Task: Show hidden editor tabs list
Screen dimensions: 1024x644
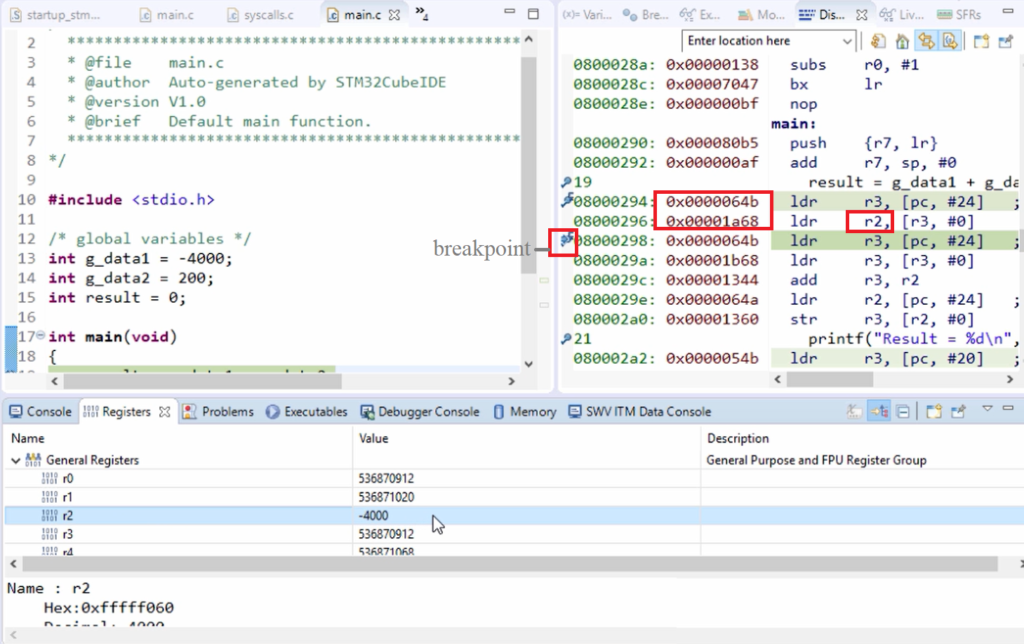Action: [421, 13]
